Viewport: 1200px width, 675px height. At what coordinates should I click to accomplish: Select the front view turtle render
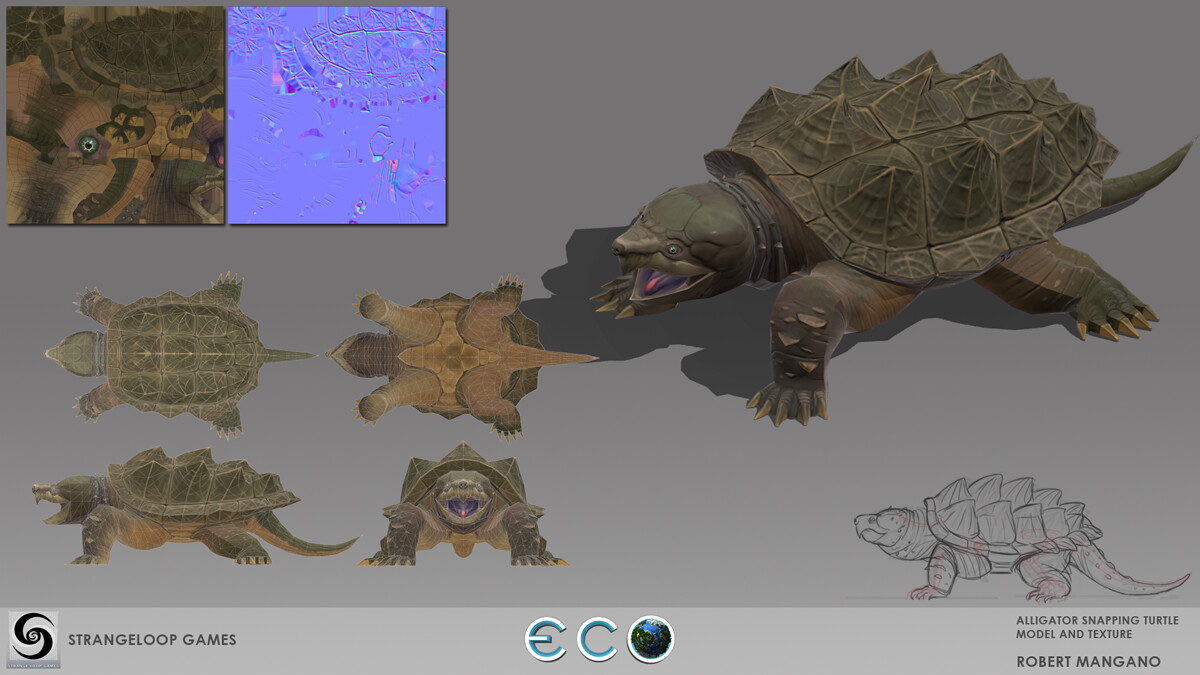tap(463, 505)
